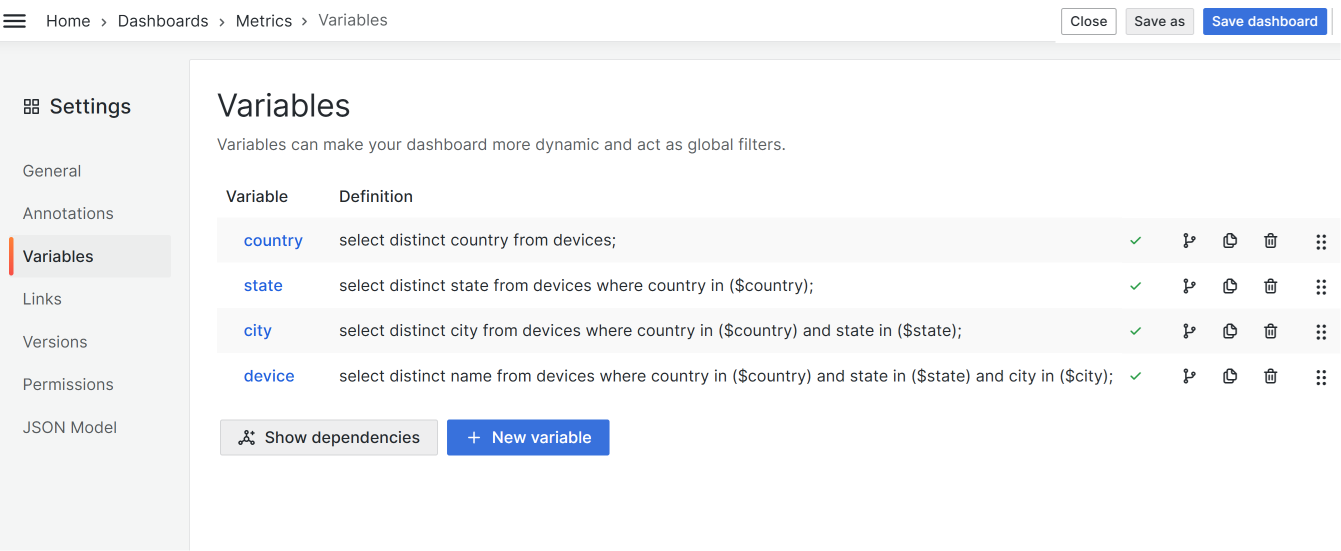
Task: Delete the city variable
Action: (1270, 332)
